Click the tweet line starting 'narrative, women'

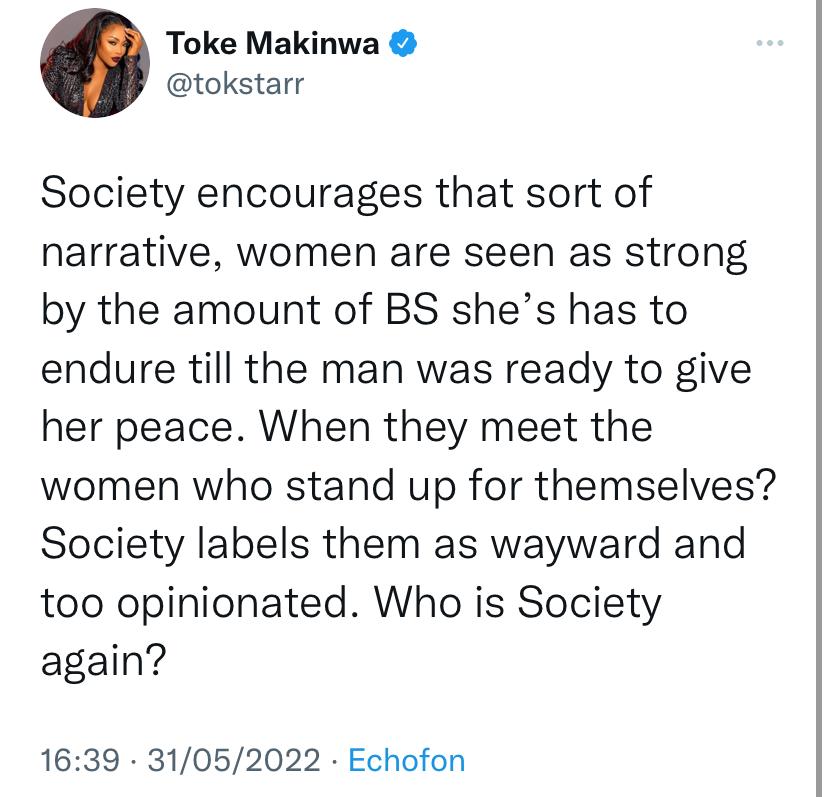tap(394, 254)
